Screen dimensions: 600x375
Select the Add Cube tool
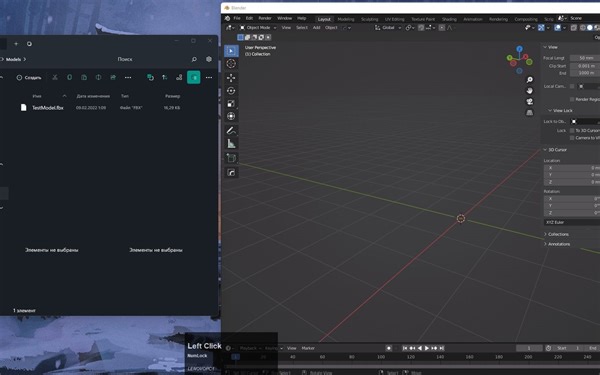coord(231,158)
